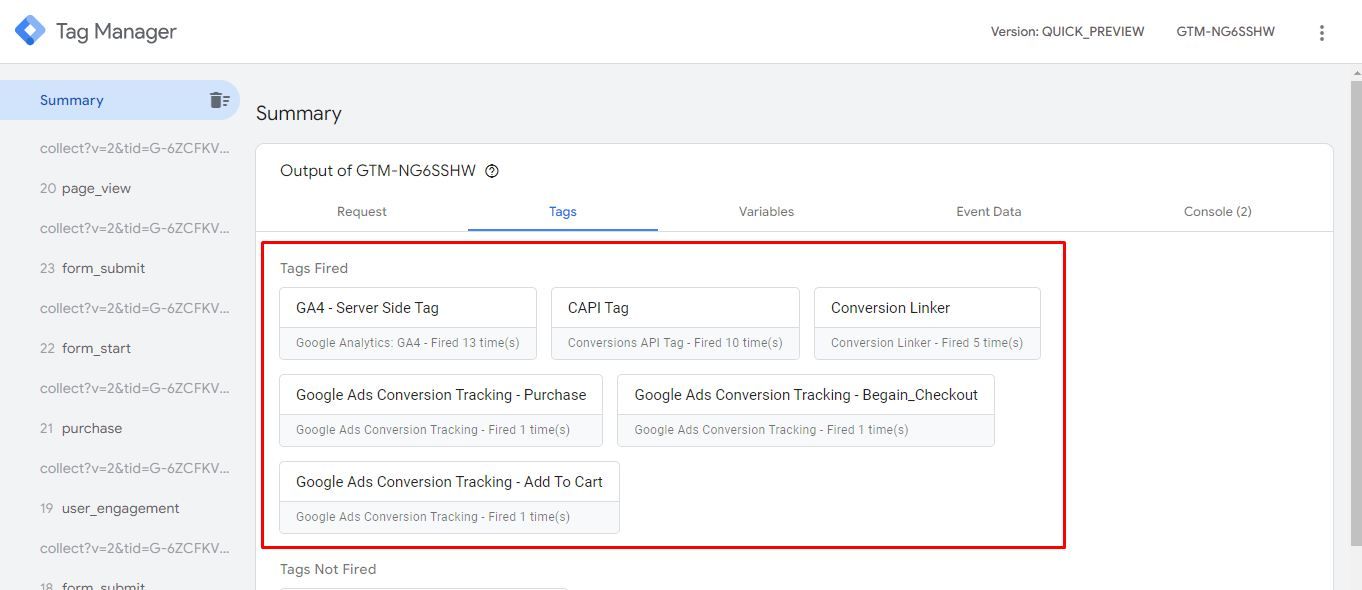The width and height of the screenshot is (1362, 590).
Task: Click the Version: QUICK_PREVIEW label
Action: 1067,32
